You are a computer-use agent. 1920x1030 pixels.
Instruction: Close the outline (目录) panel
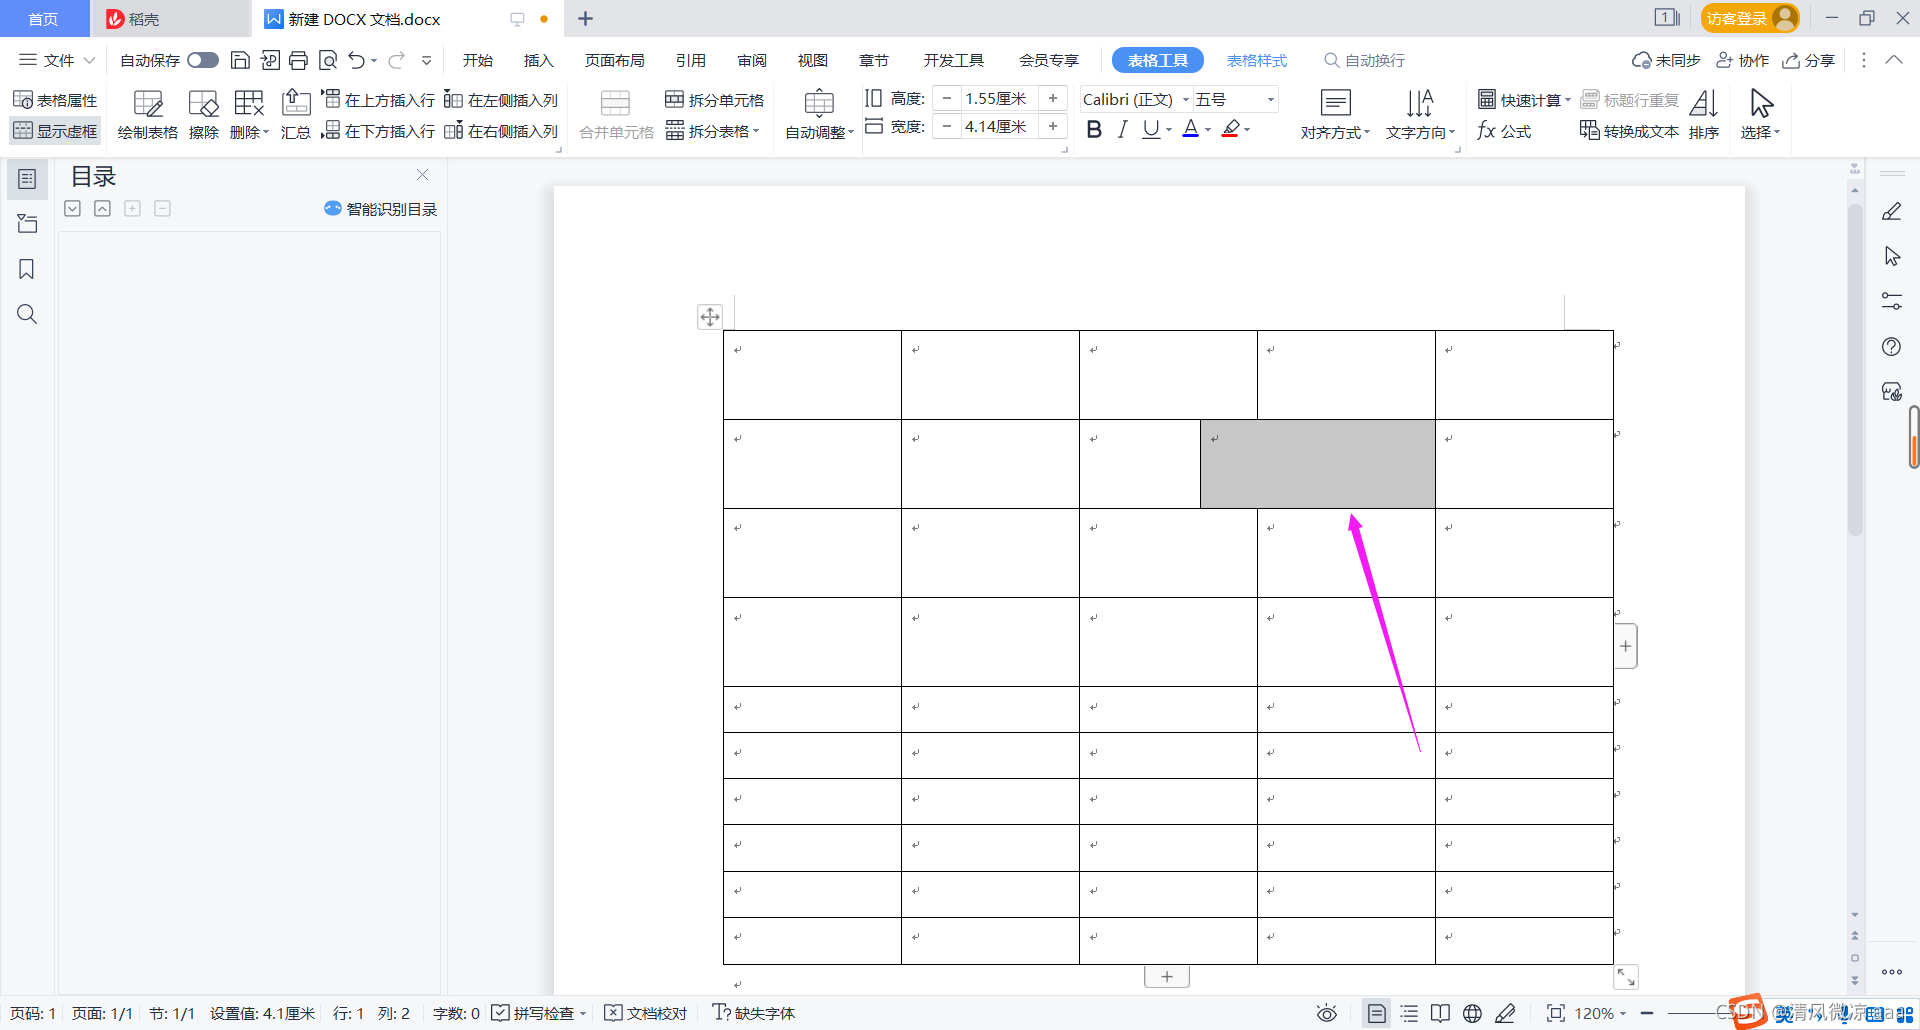(422, 175)
